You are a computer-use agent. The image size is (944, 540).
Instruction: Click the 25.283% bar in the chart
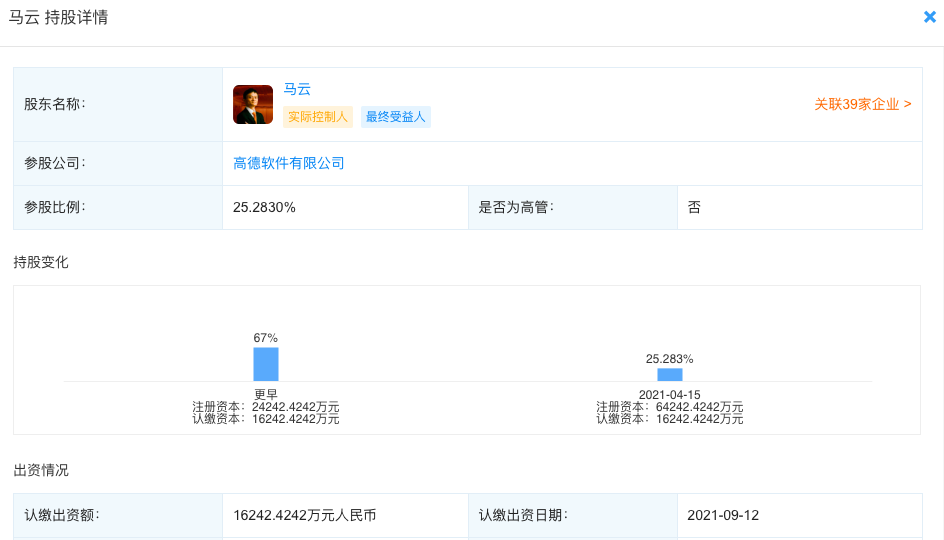(x=669, y=374)
